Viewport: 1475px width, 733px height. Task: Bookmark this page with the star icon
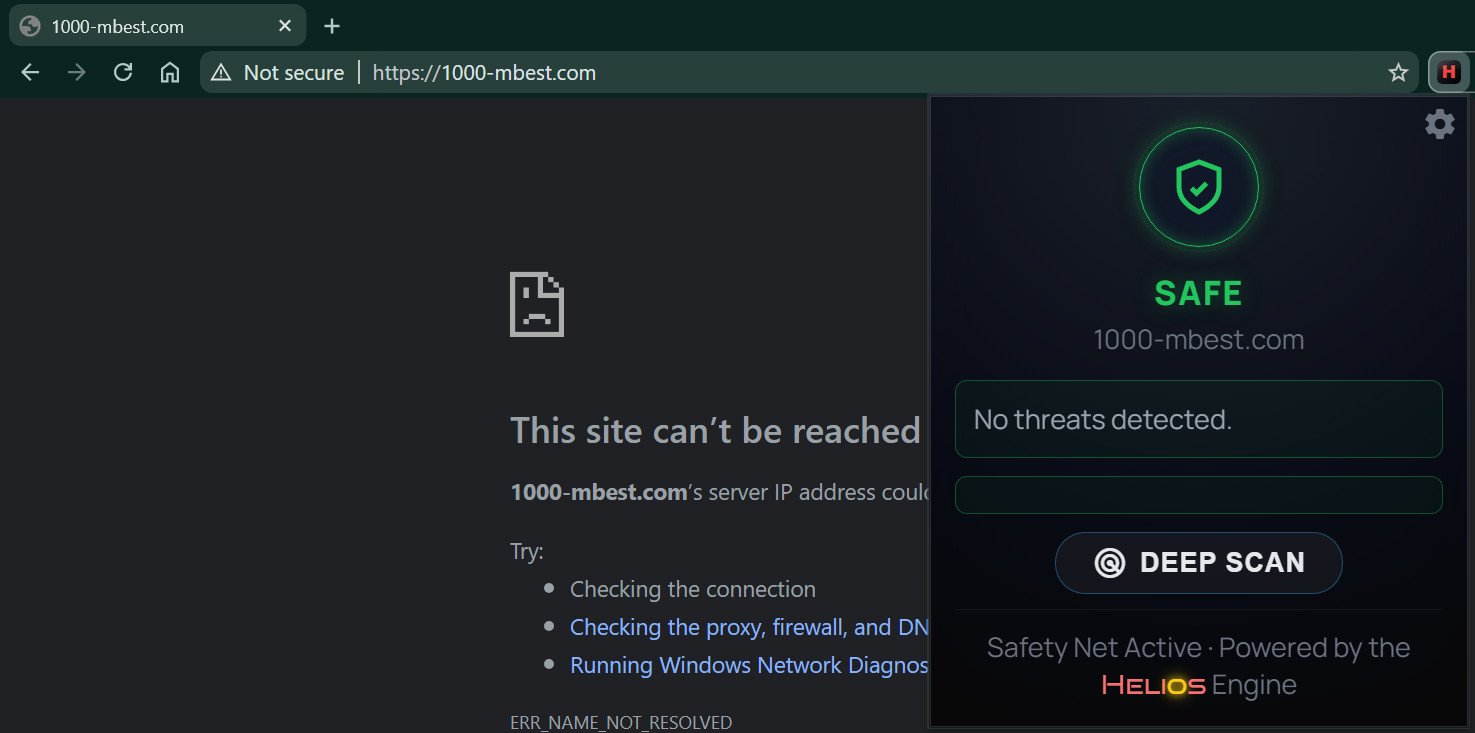1398,73
